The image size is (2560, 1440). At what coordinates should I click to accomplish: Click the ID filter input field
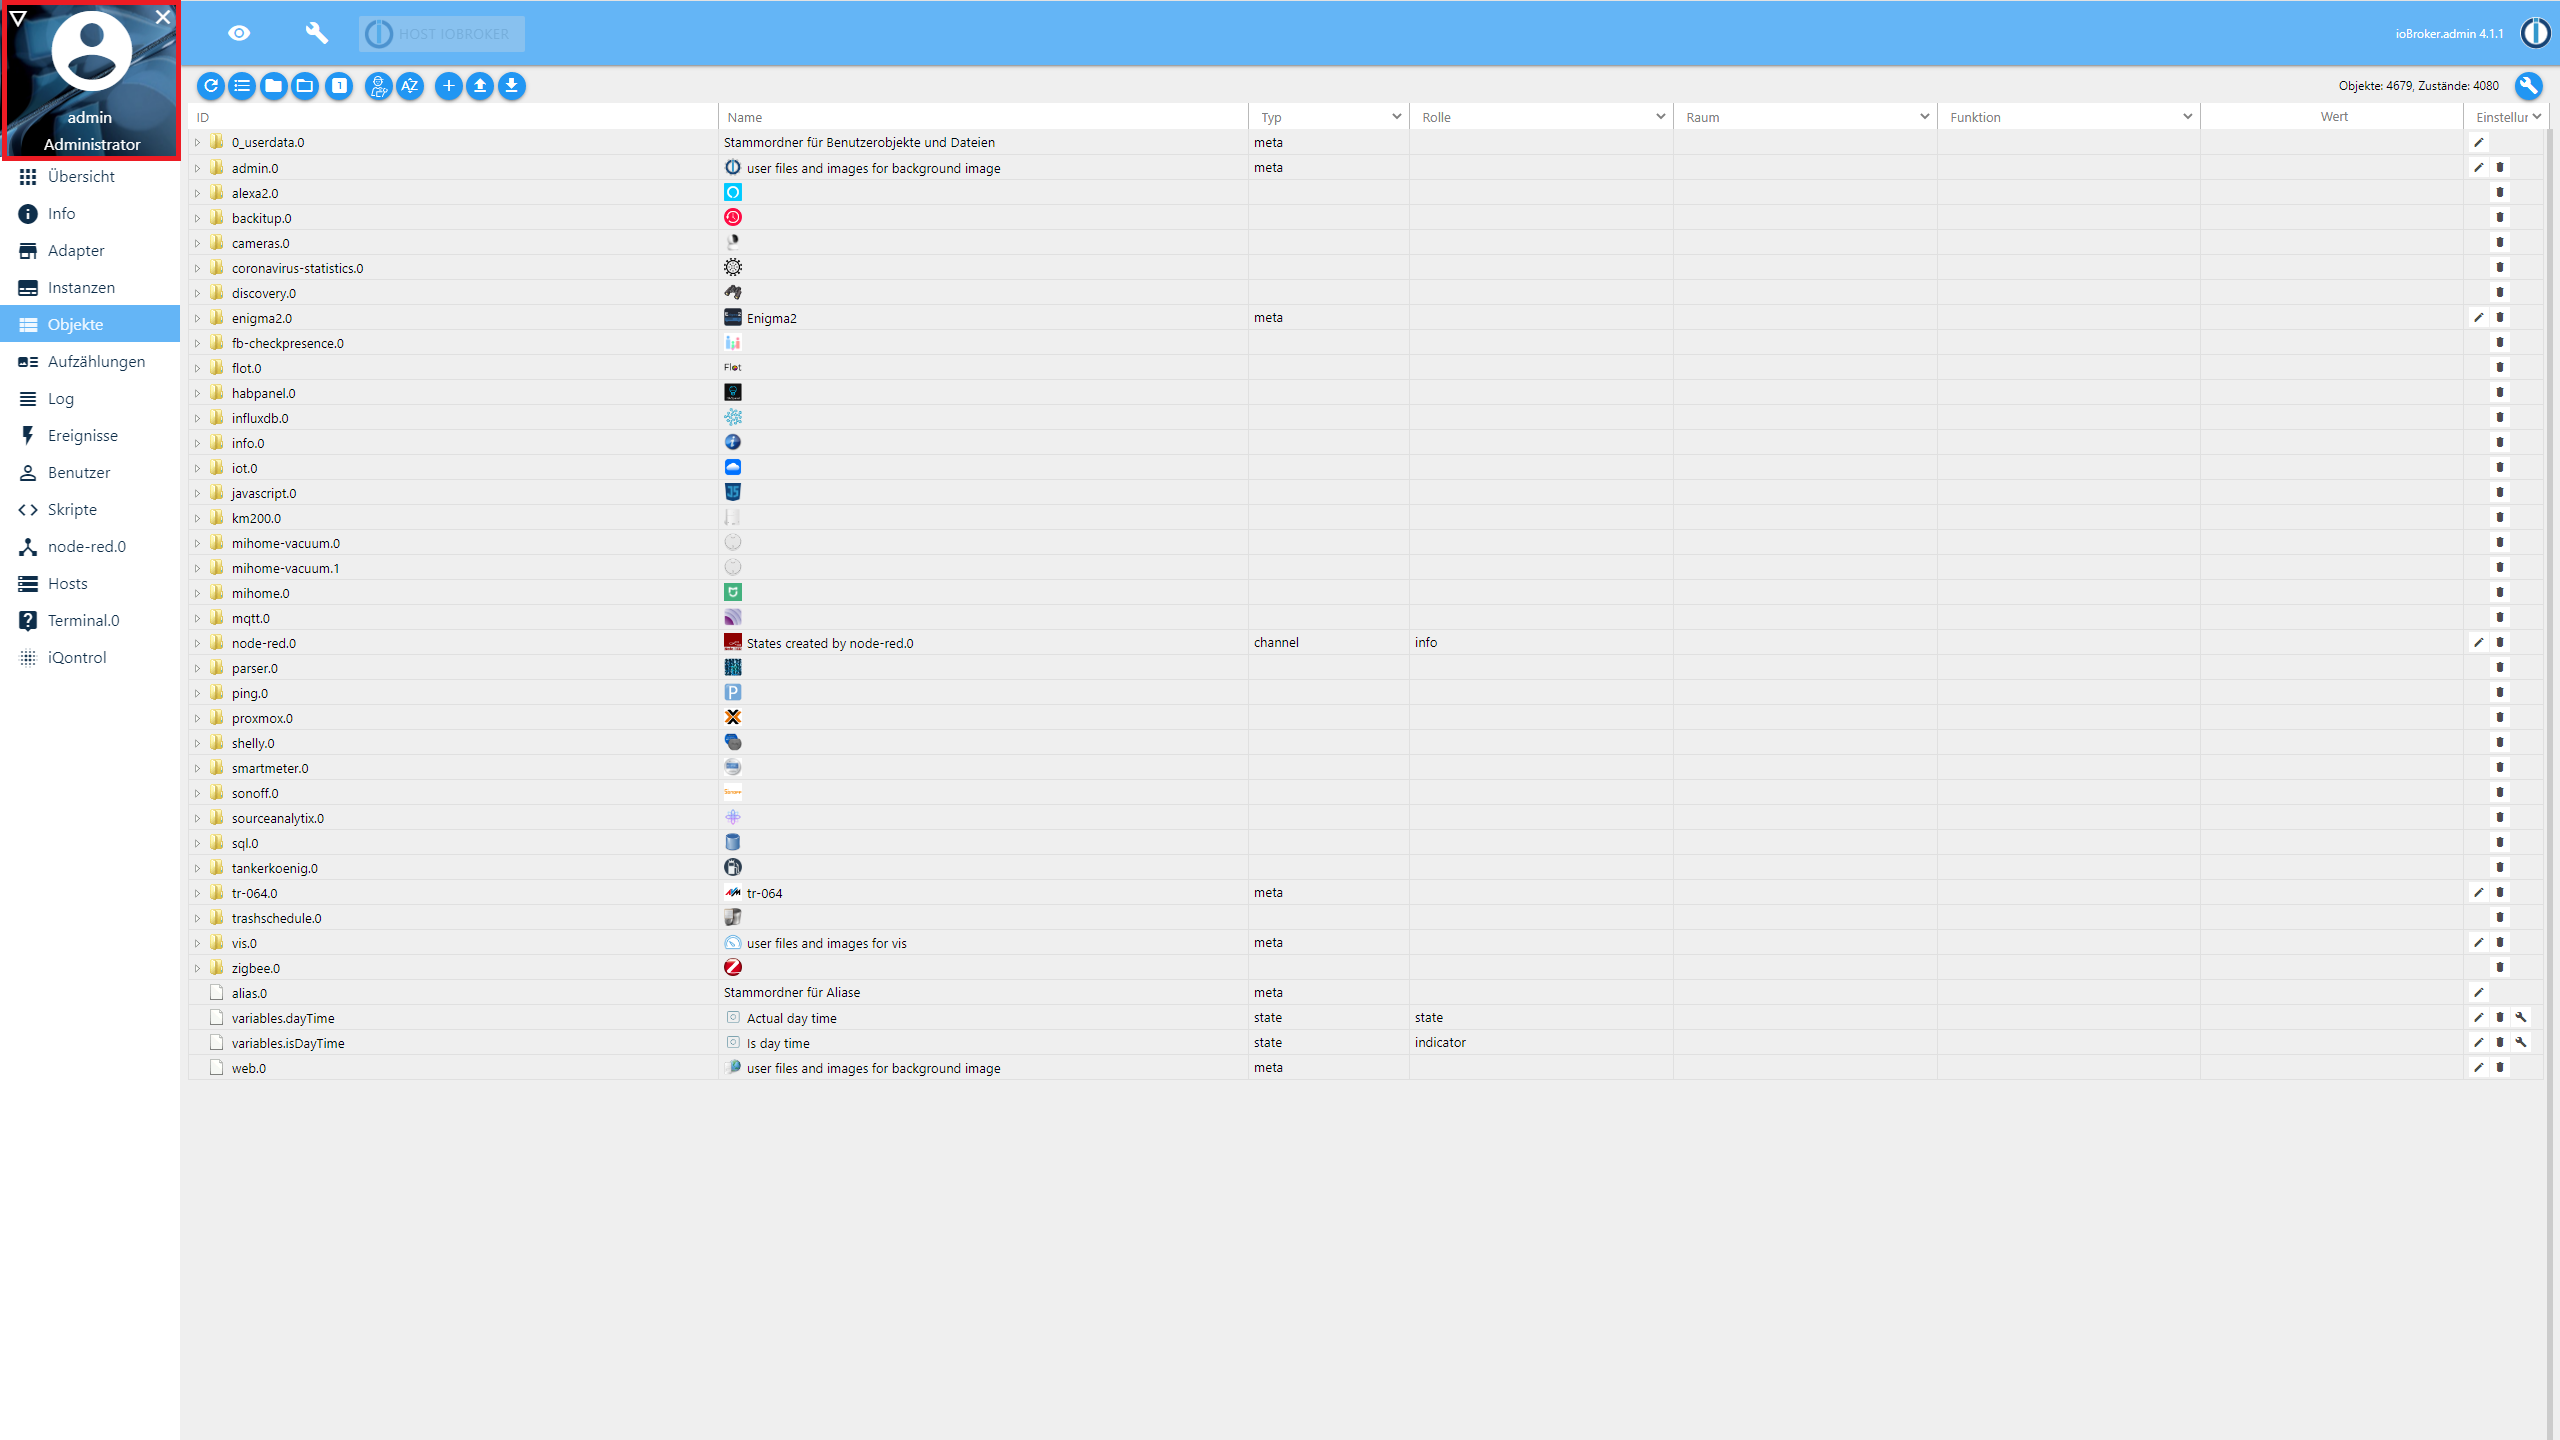(x=450, y=117)
